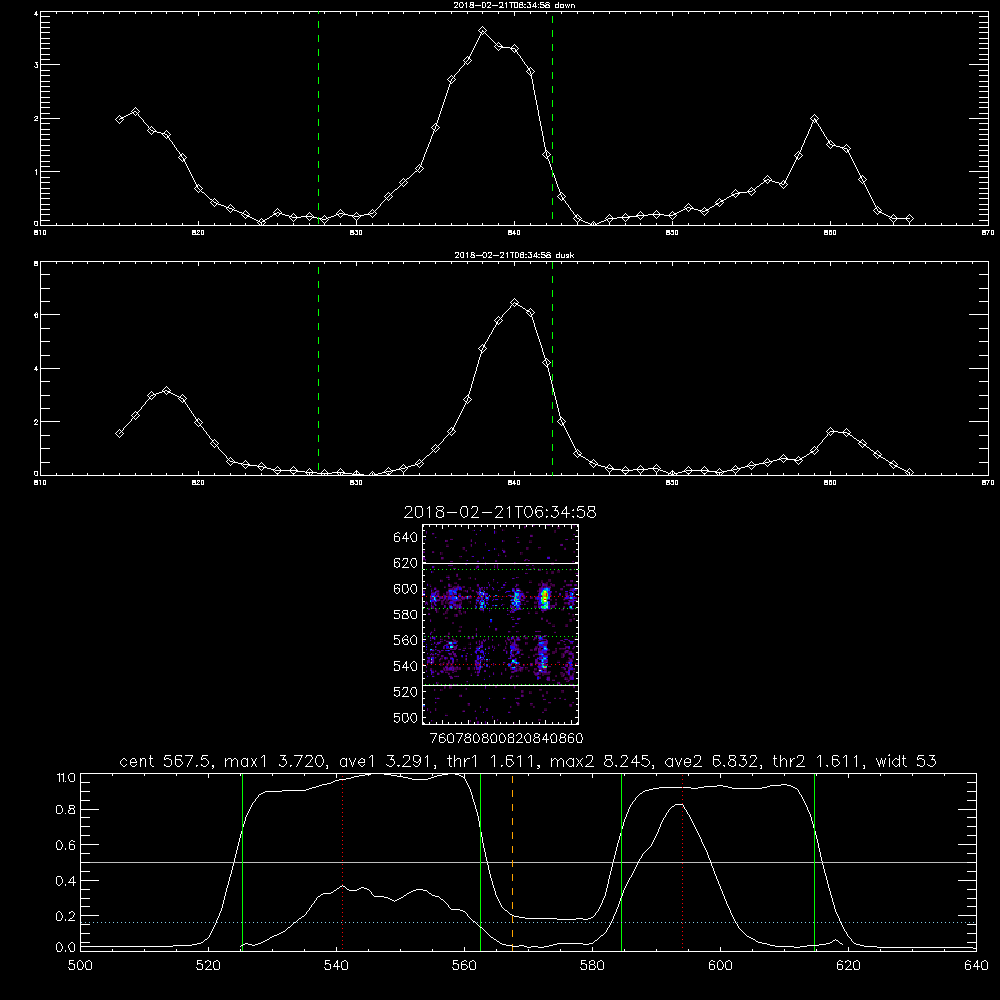Click the "520" x-axis label on the bottom plot
The width and height of the screenshot is (1000, 1000).
(x=209, y=966)
